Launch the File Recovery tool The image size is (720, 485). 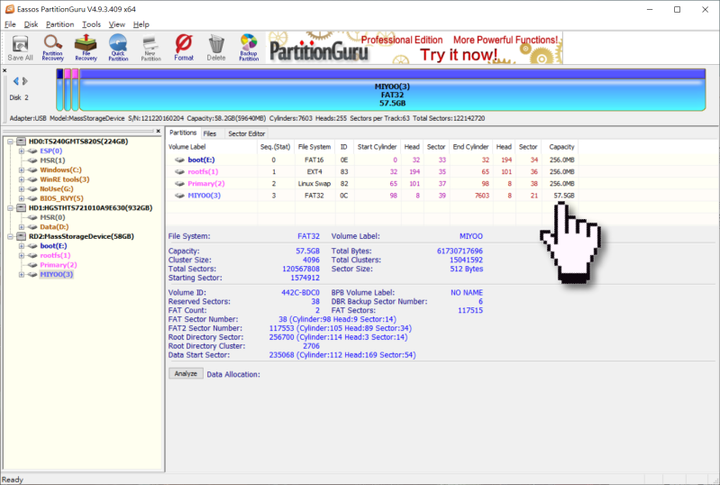[x=86, y=48]
